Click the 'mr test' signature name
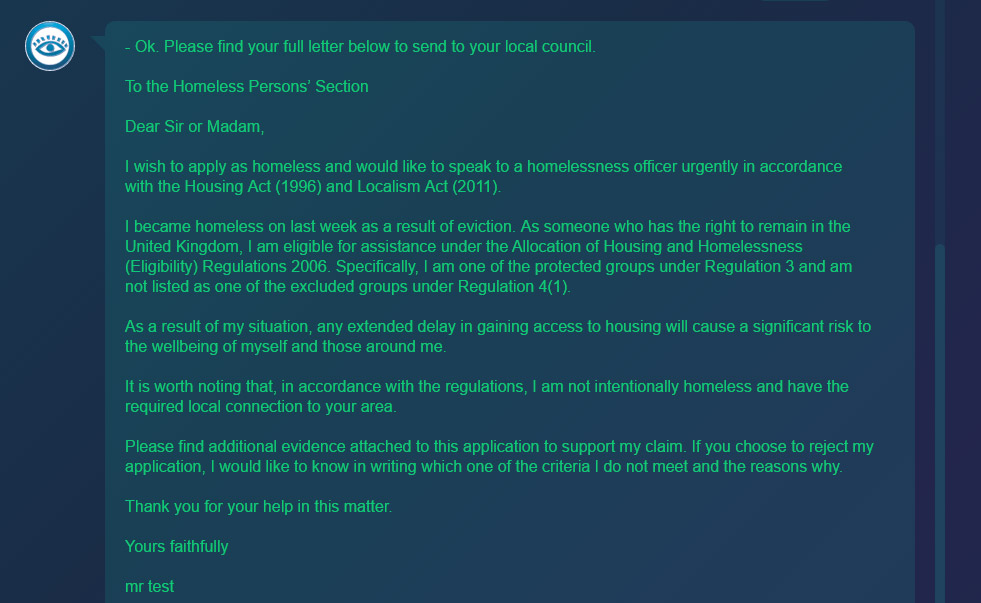 (x=149, y=586)
